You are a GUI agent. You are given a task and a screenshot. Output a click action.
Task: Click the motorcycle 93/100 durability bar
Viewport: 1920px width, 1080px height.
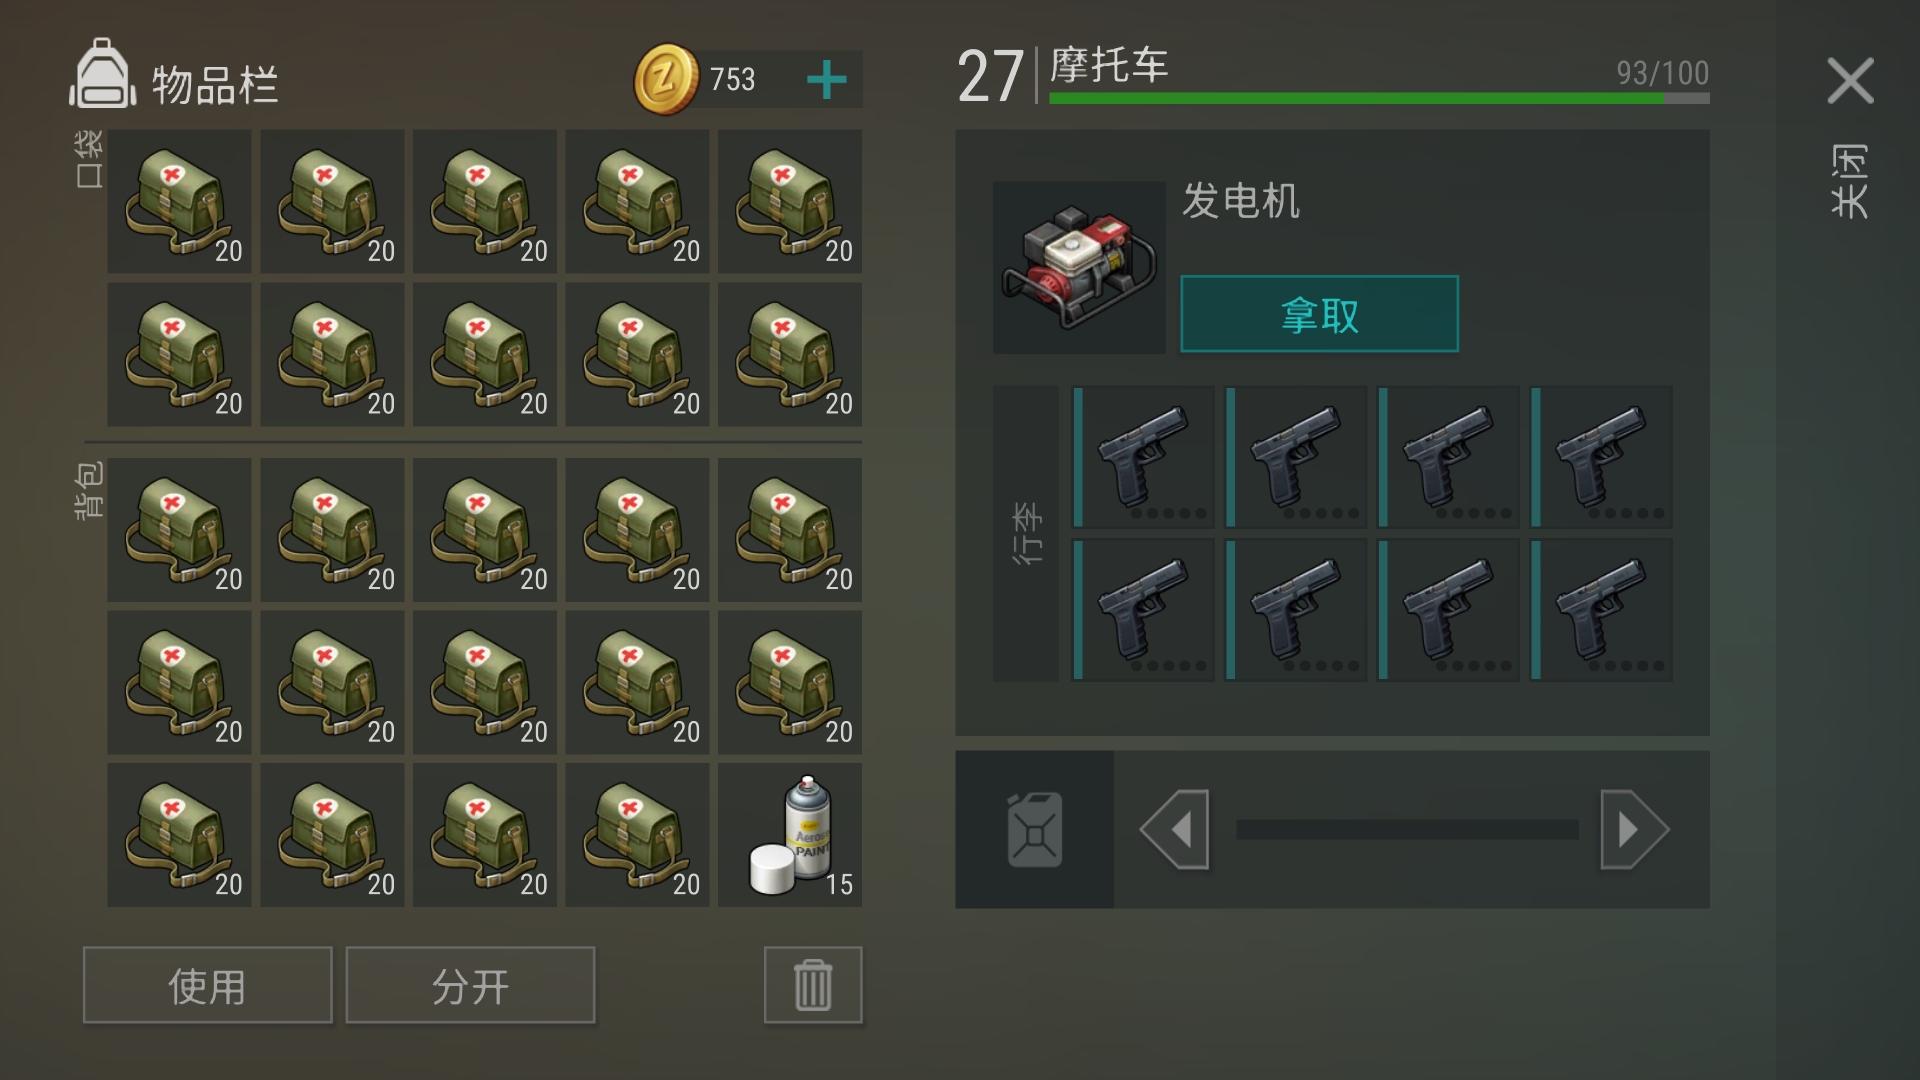point(1379,98)
